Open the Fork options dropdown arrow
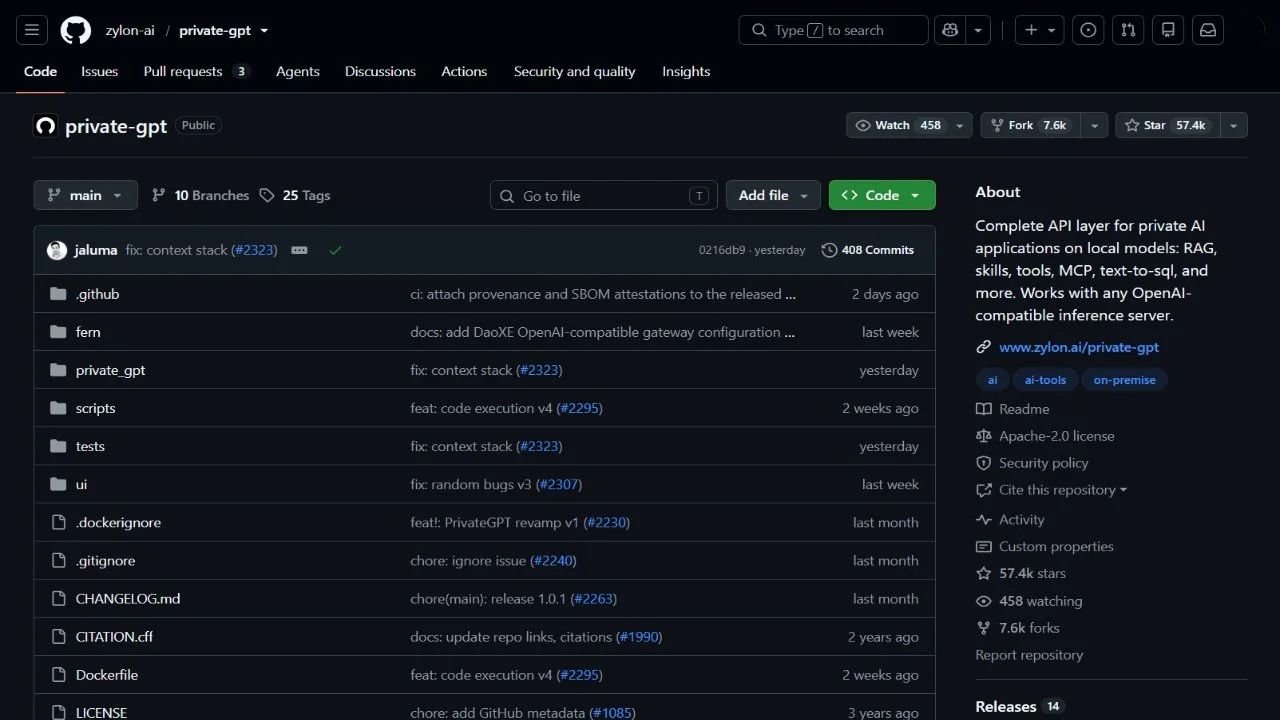Viewport: 1280px width, 720px height. point(1095,125)
